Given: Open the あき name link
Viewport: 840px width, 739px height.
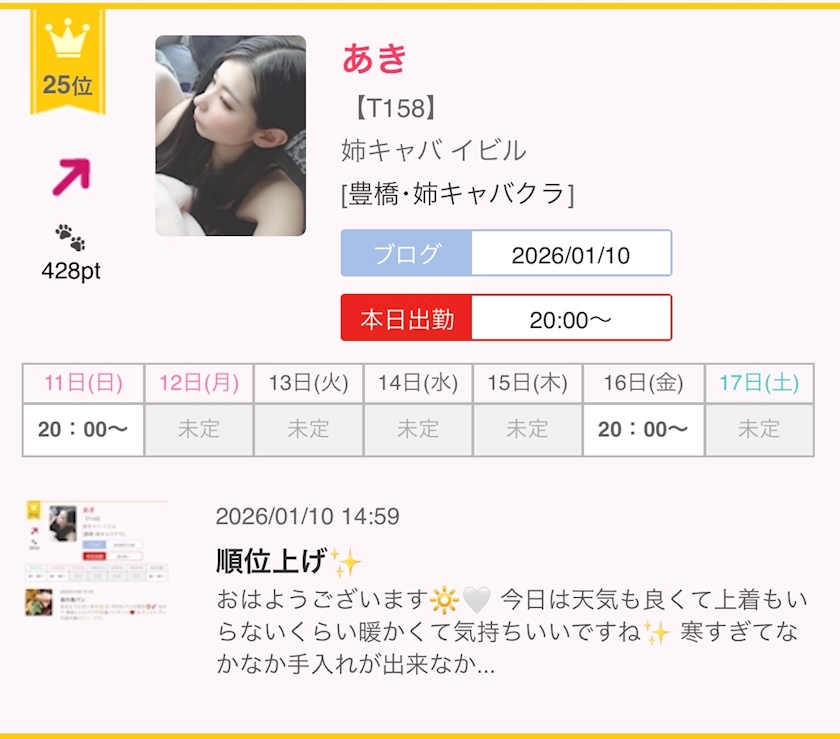Looking at the screenshot, I should (x=375, y=58).
